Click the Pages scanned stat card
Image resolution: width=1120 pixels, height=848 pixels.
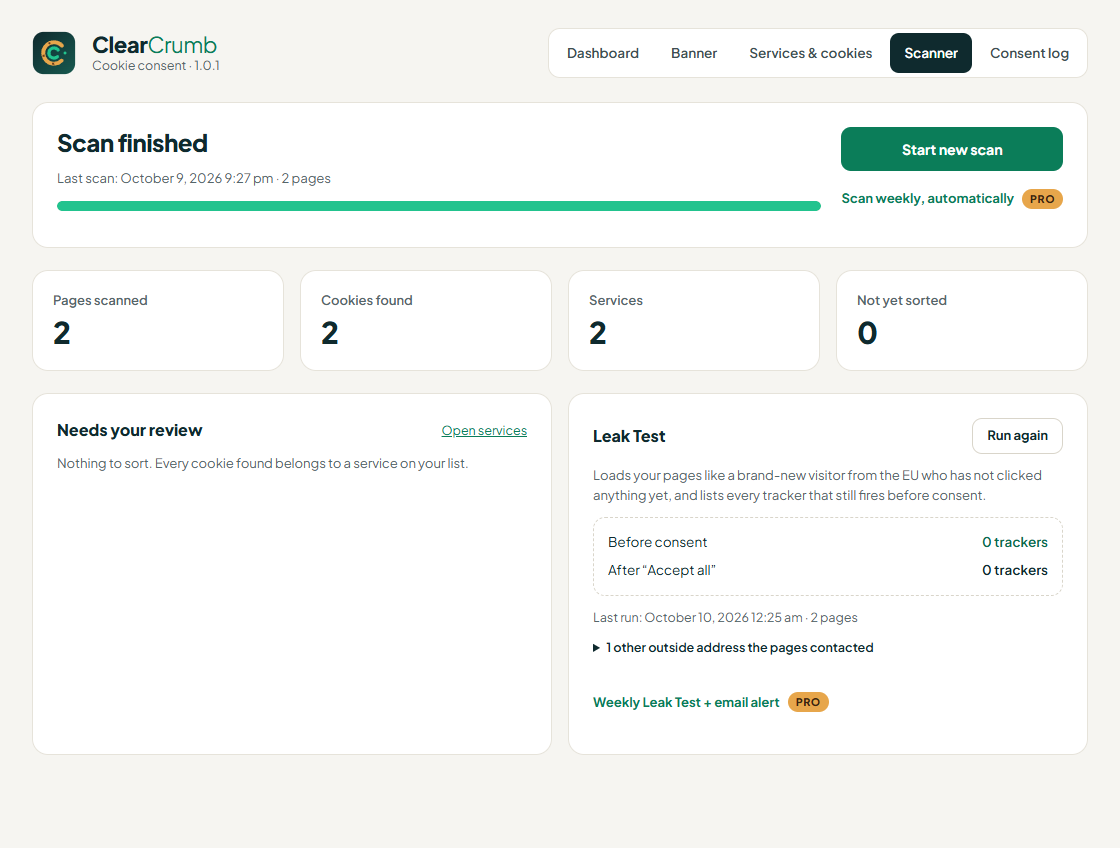pyautogui.click(x=158, y=320)
